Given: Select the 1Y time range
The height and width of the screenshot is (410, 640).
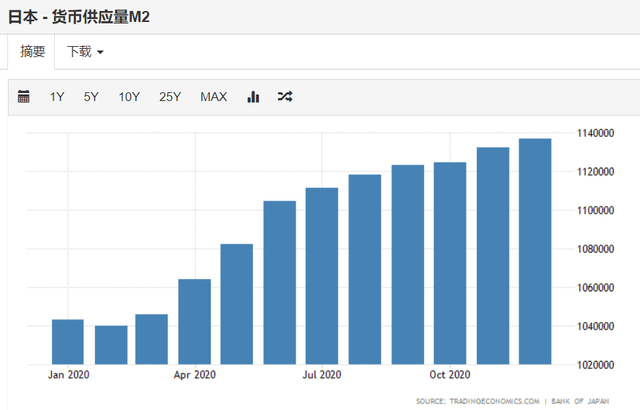Looking at the screenshot, I should pos(57,97).
